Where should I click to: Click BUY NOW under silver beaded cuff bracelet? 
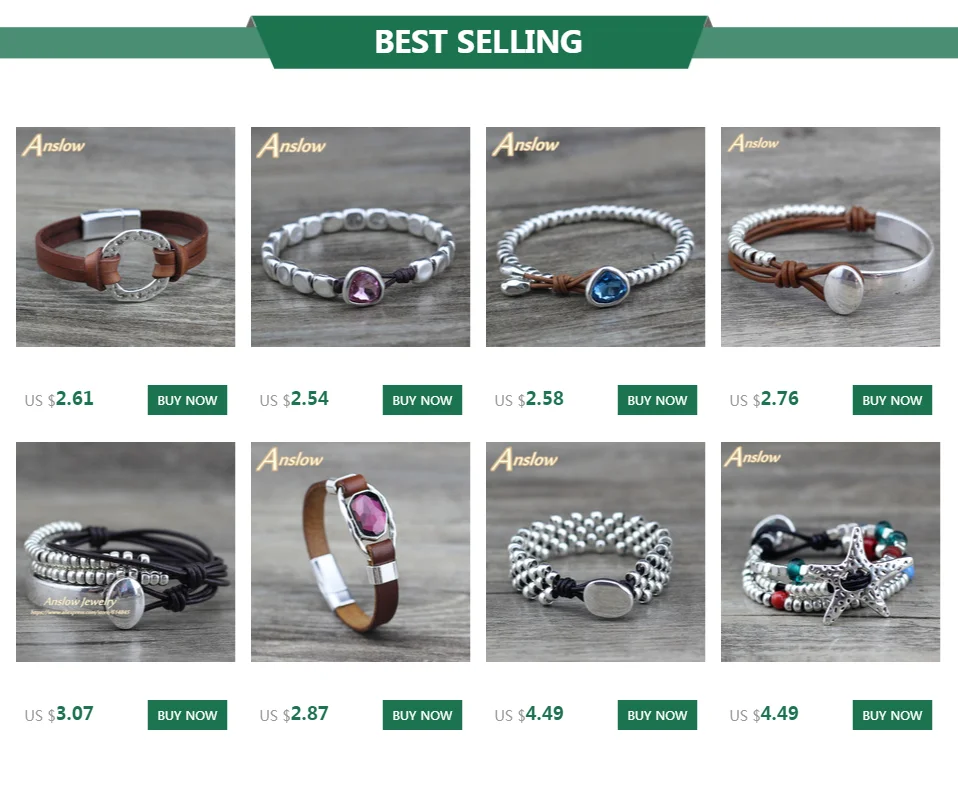pyautogui.click(x=657, y=715)
